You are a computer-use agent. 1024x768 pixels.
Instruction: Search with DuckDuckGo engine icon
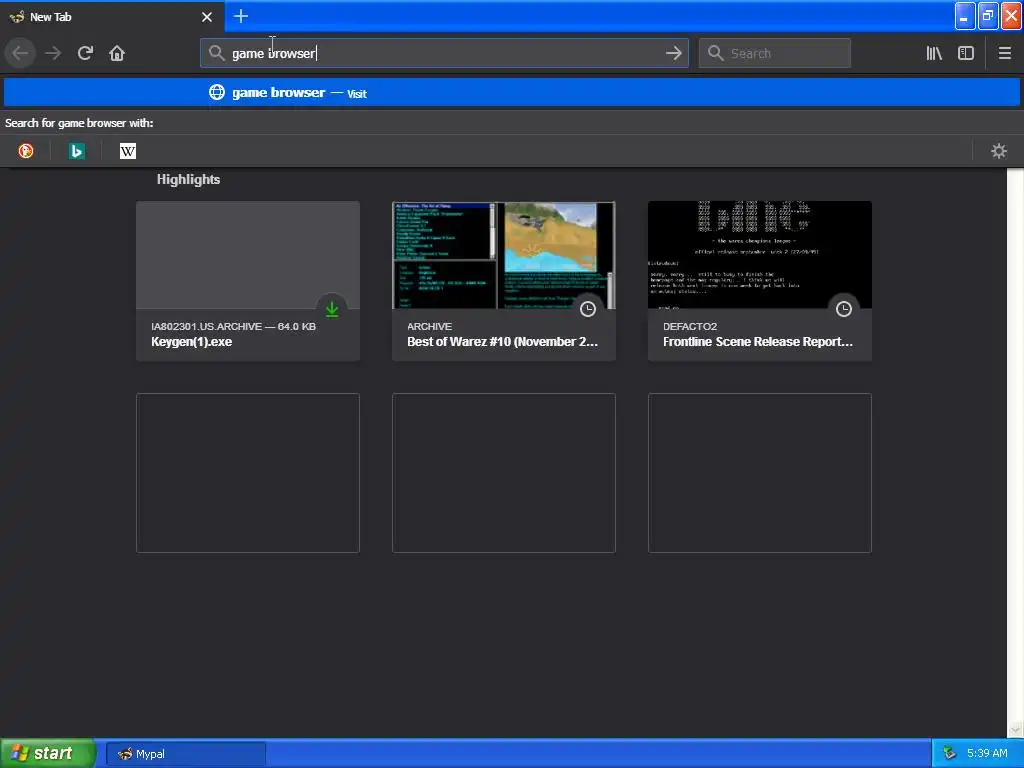[26, 151]
